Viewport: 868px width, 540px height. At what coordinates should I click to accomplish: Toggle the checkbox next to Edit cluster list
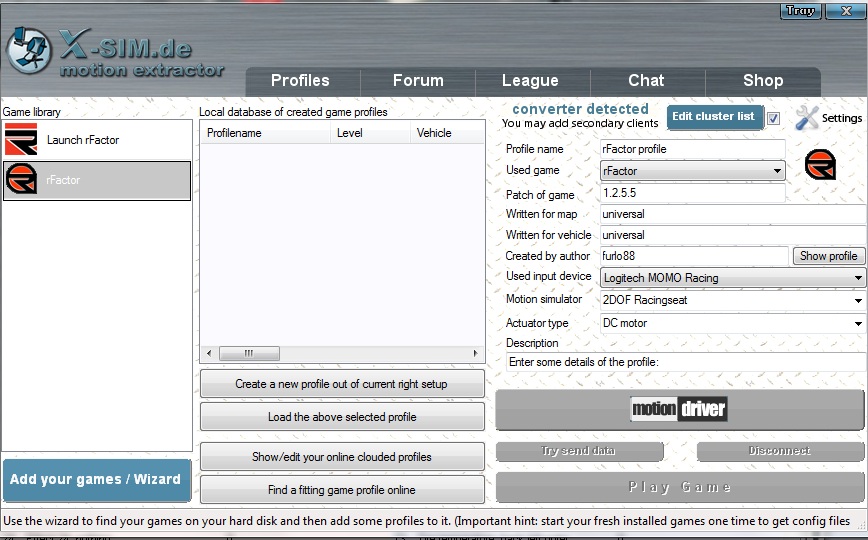(773, 118)
